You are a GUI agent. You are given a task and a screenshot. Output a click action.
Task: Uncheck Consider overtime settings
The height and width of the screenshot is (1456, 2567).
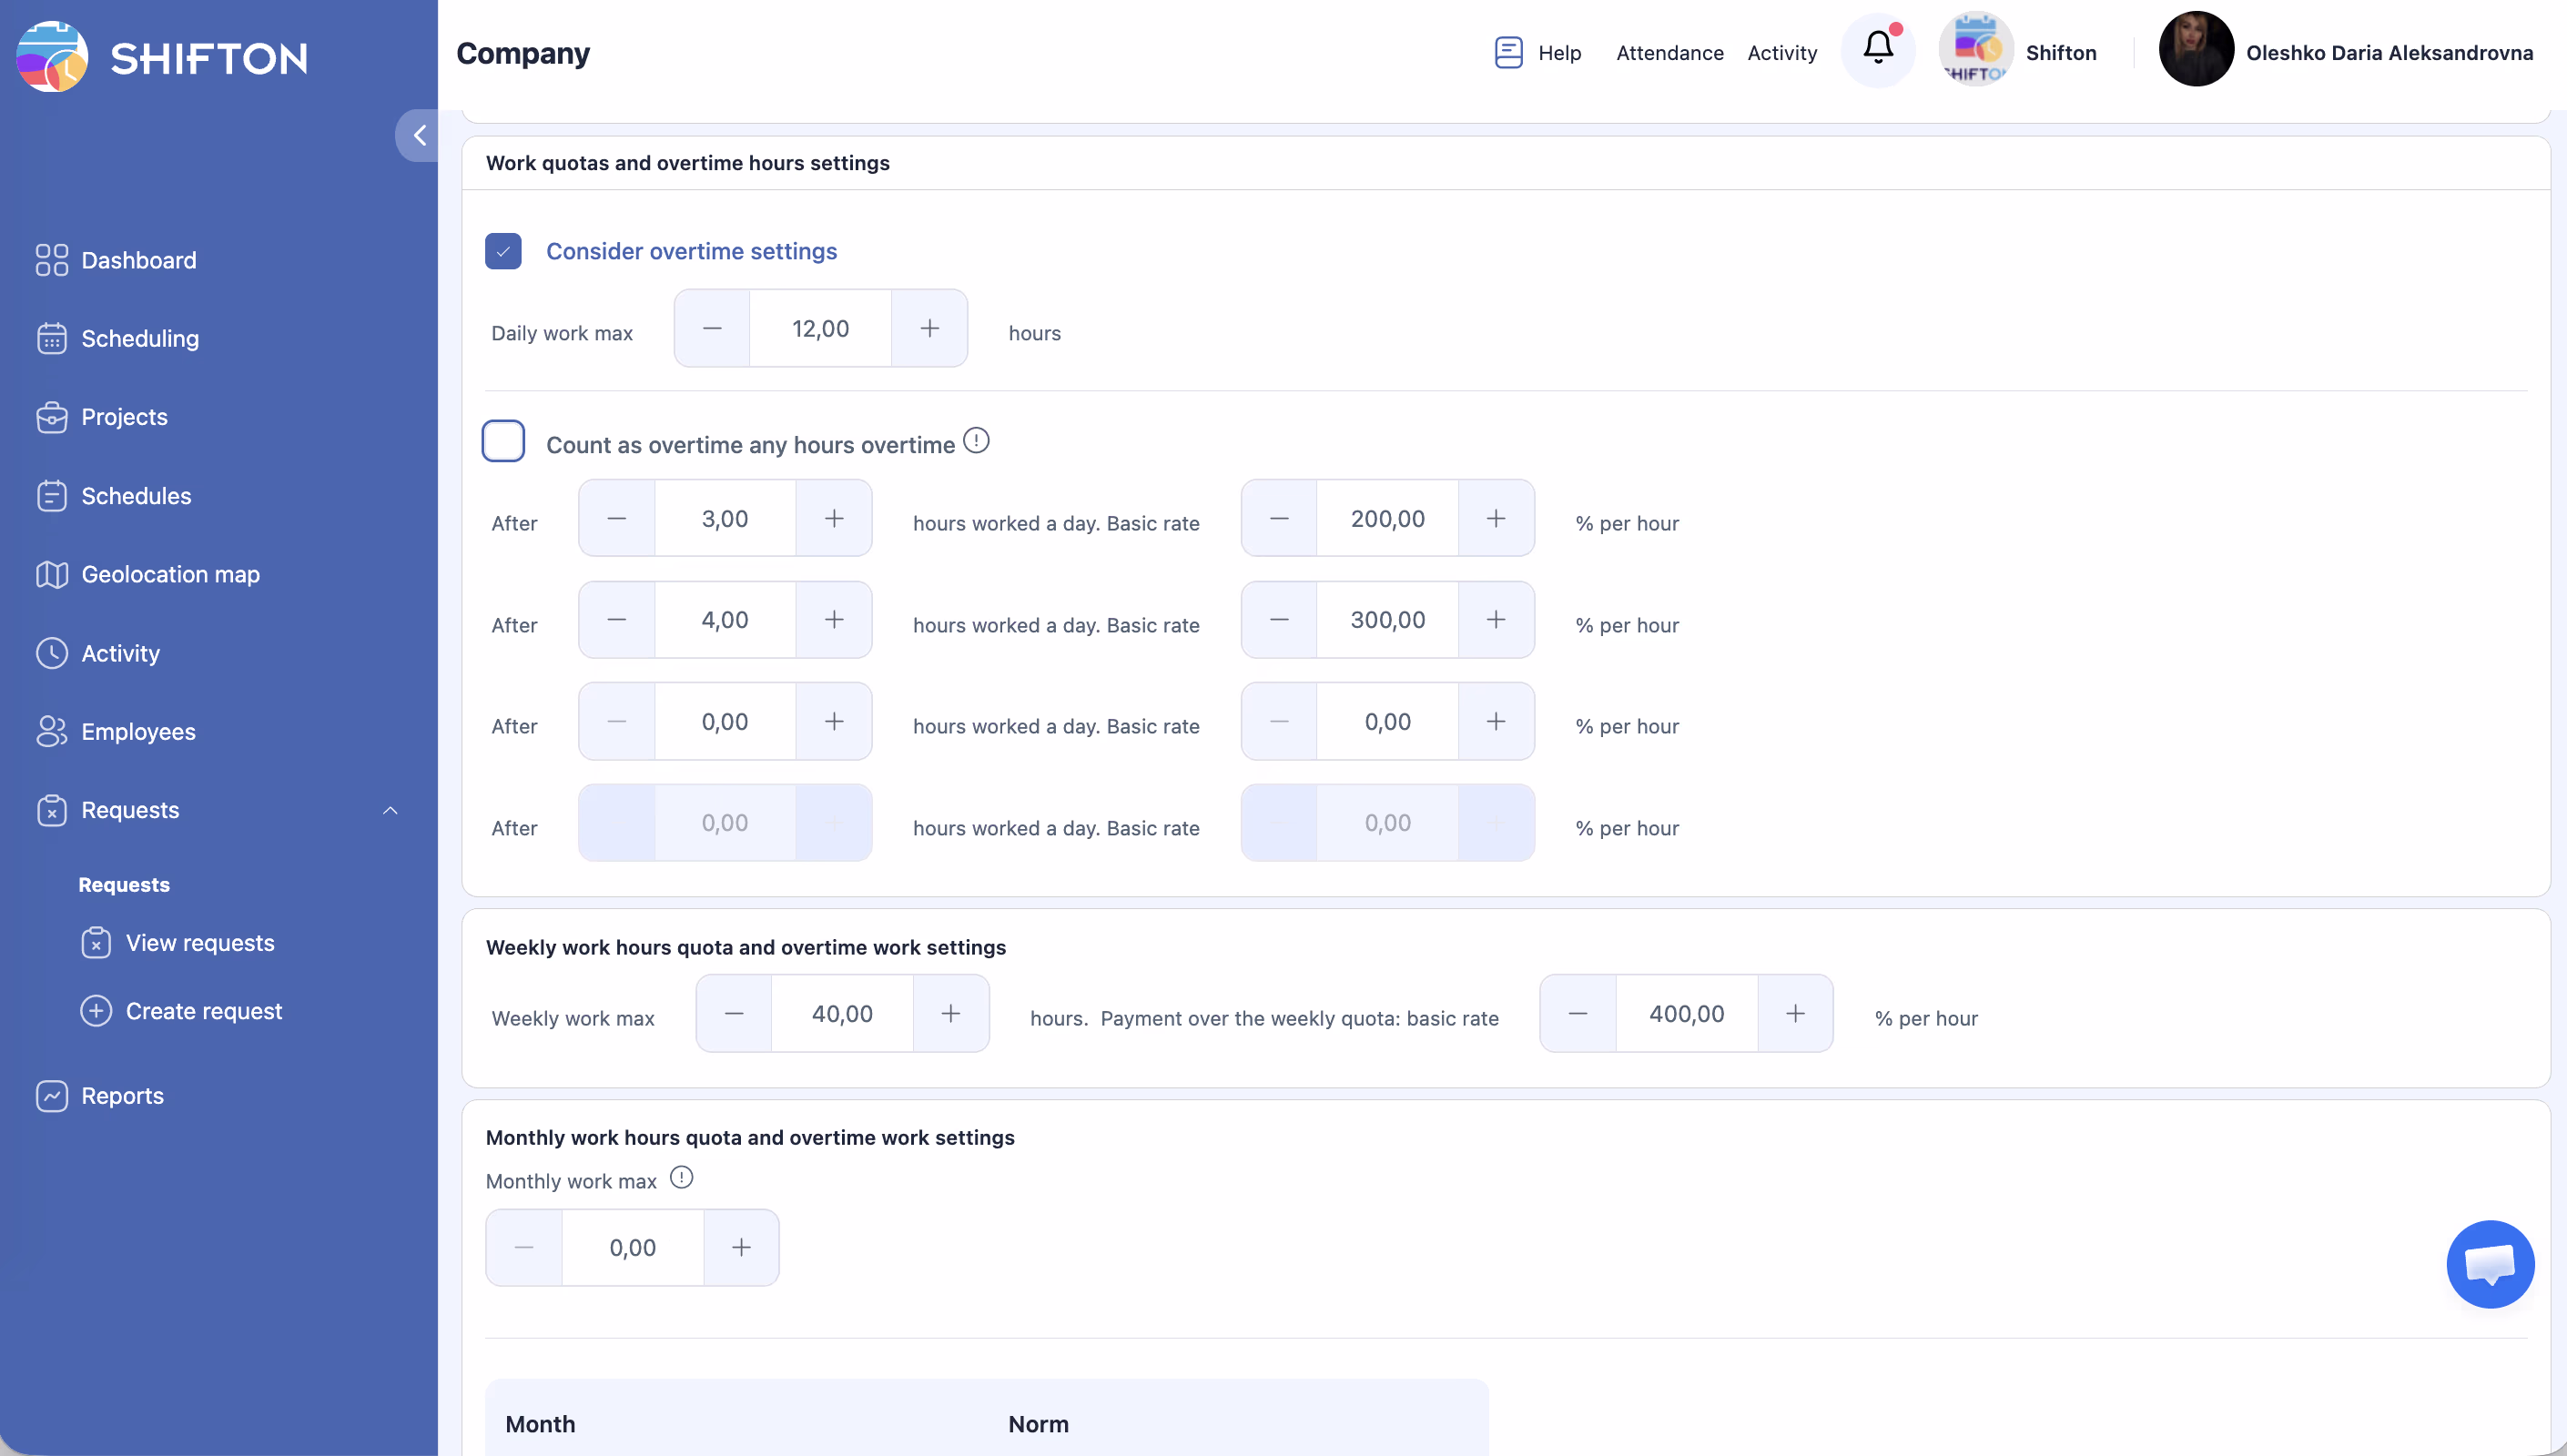pos(503,251)
